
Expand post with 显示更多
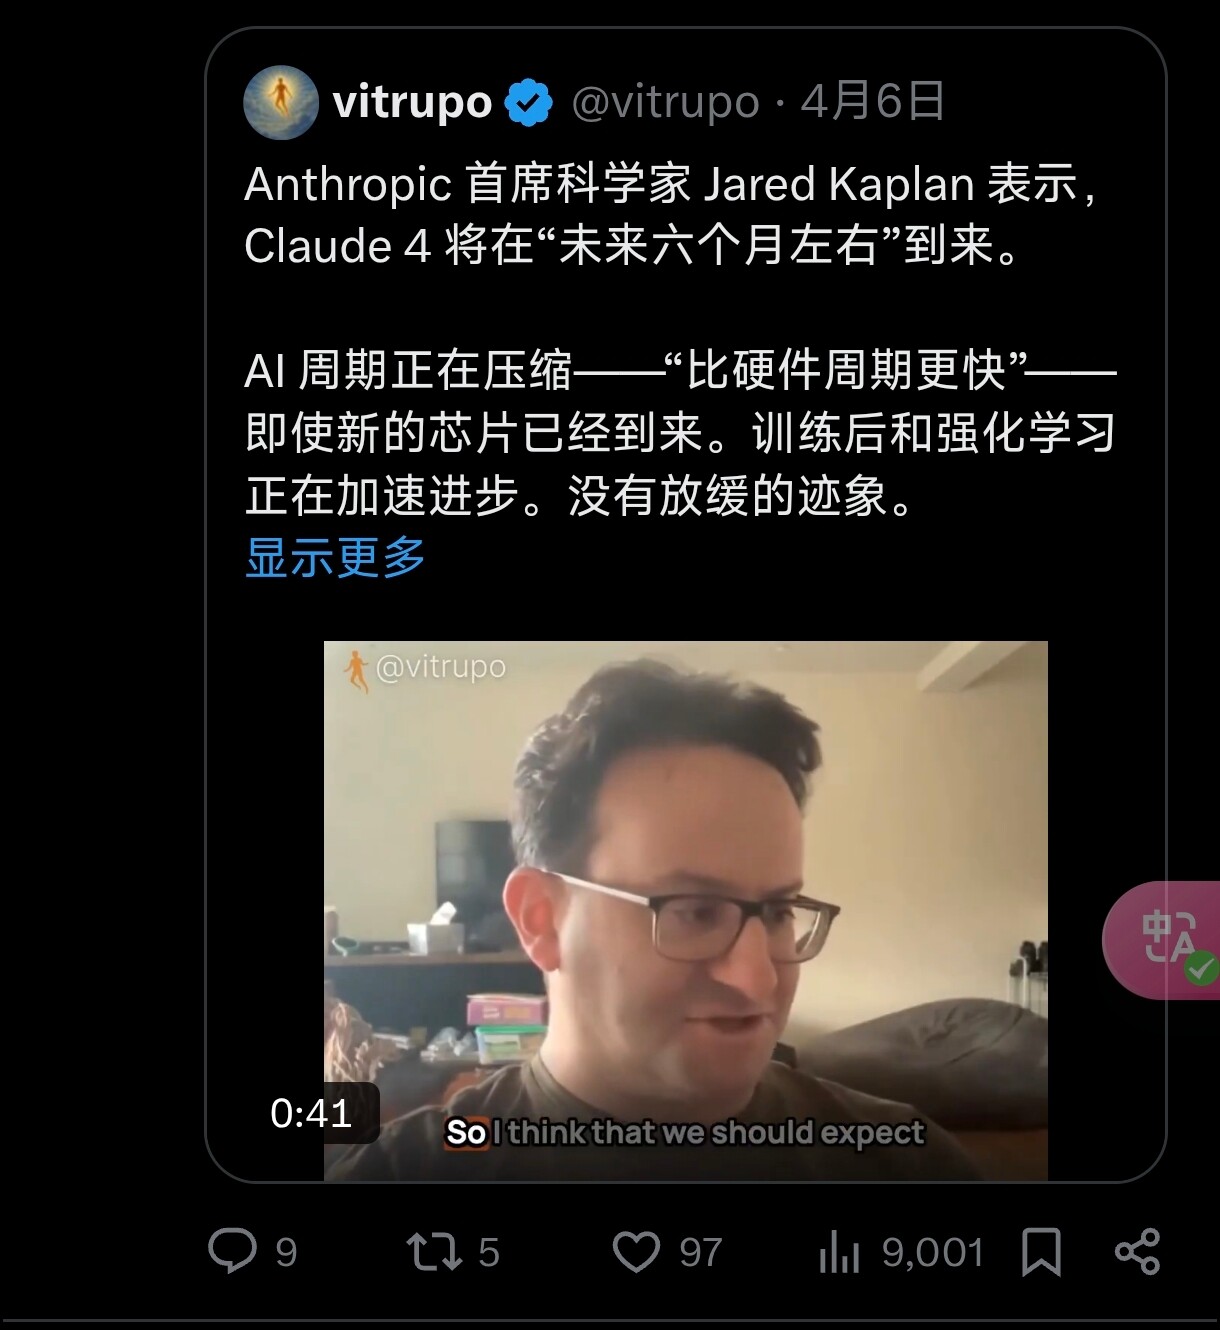pyautogui.click(x=335, y=557)
